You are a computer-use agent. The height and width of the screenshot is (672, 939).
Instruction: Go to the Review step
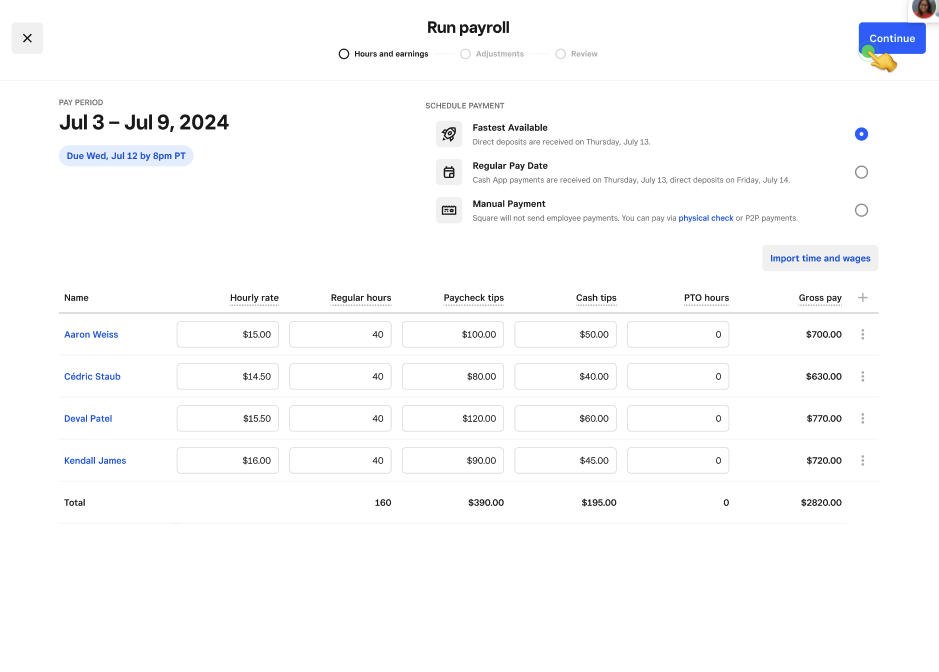pos(559,53)
